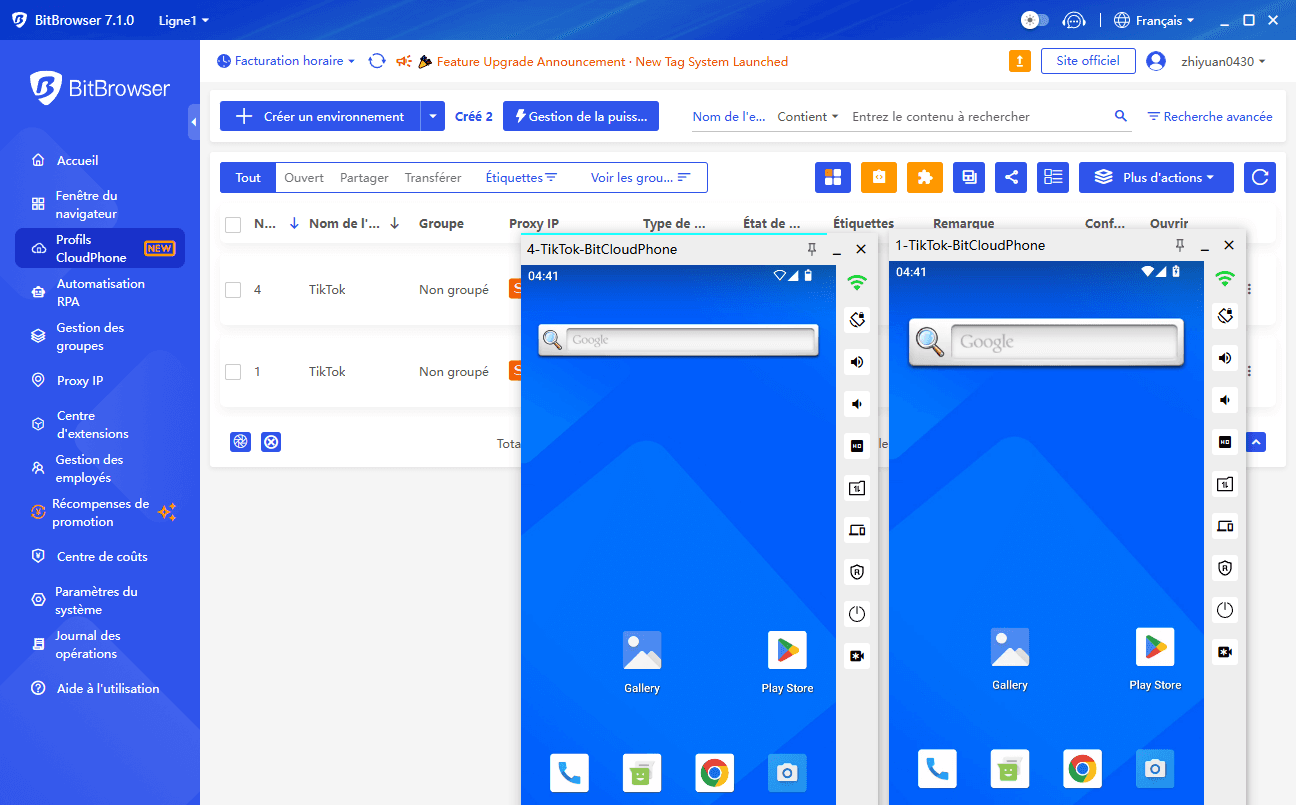Click the orange upload arrow icon in the header
1296x805 pixels.
point(1019,61)
